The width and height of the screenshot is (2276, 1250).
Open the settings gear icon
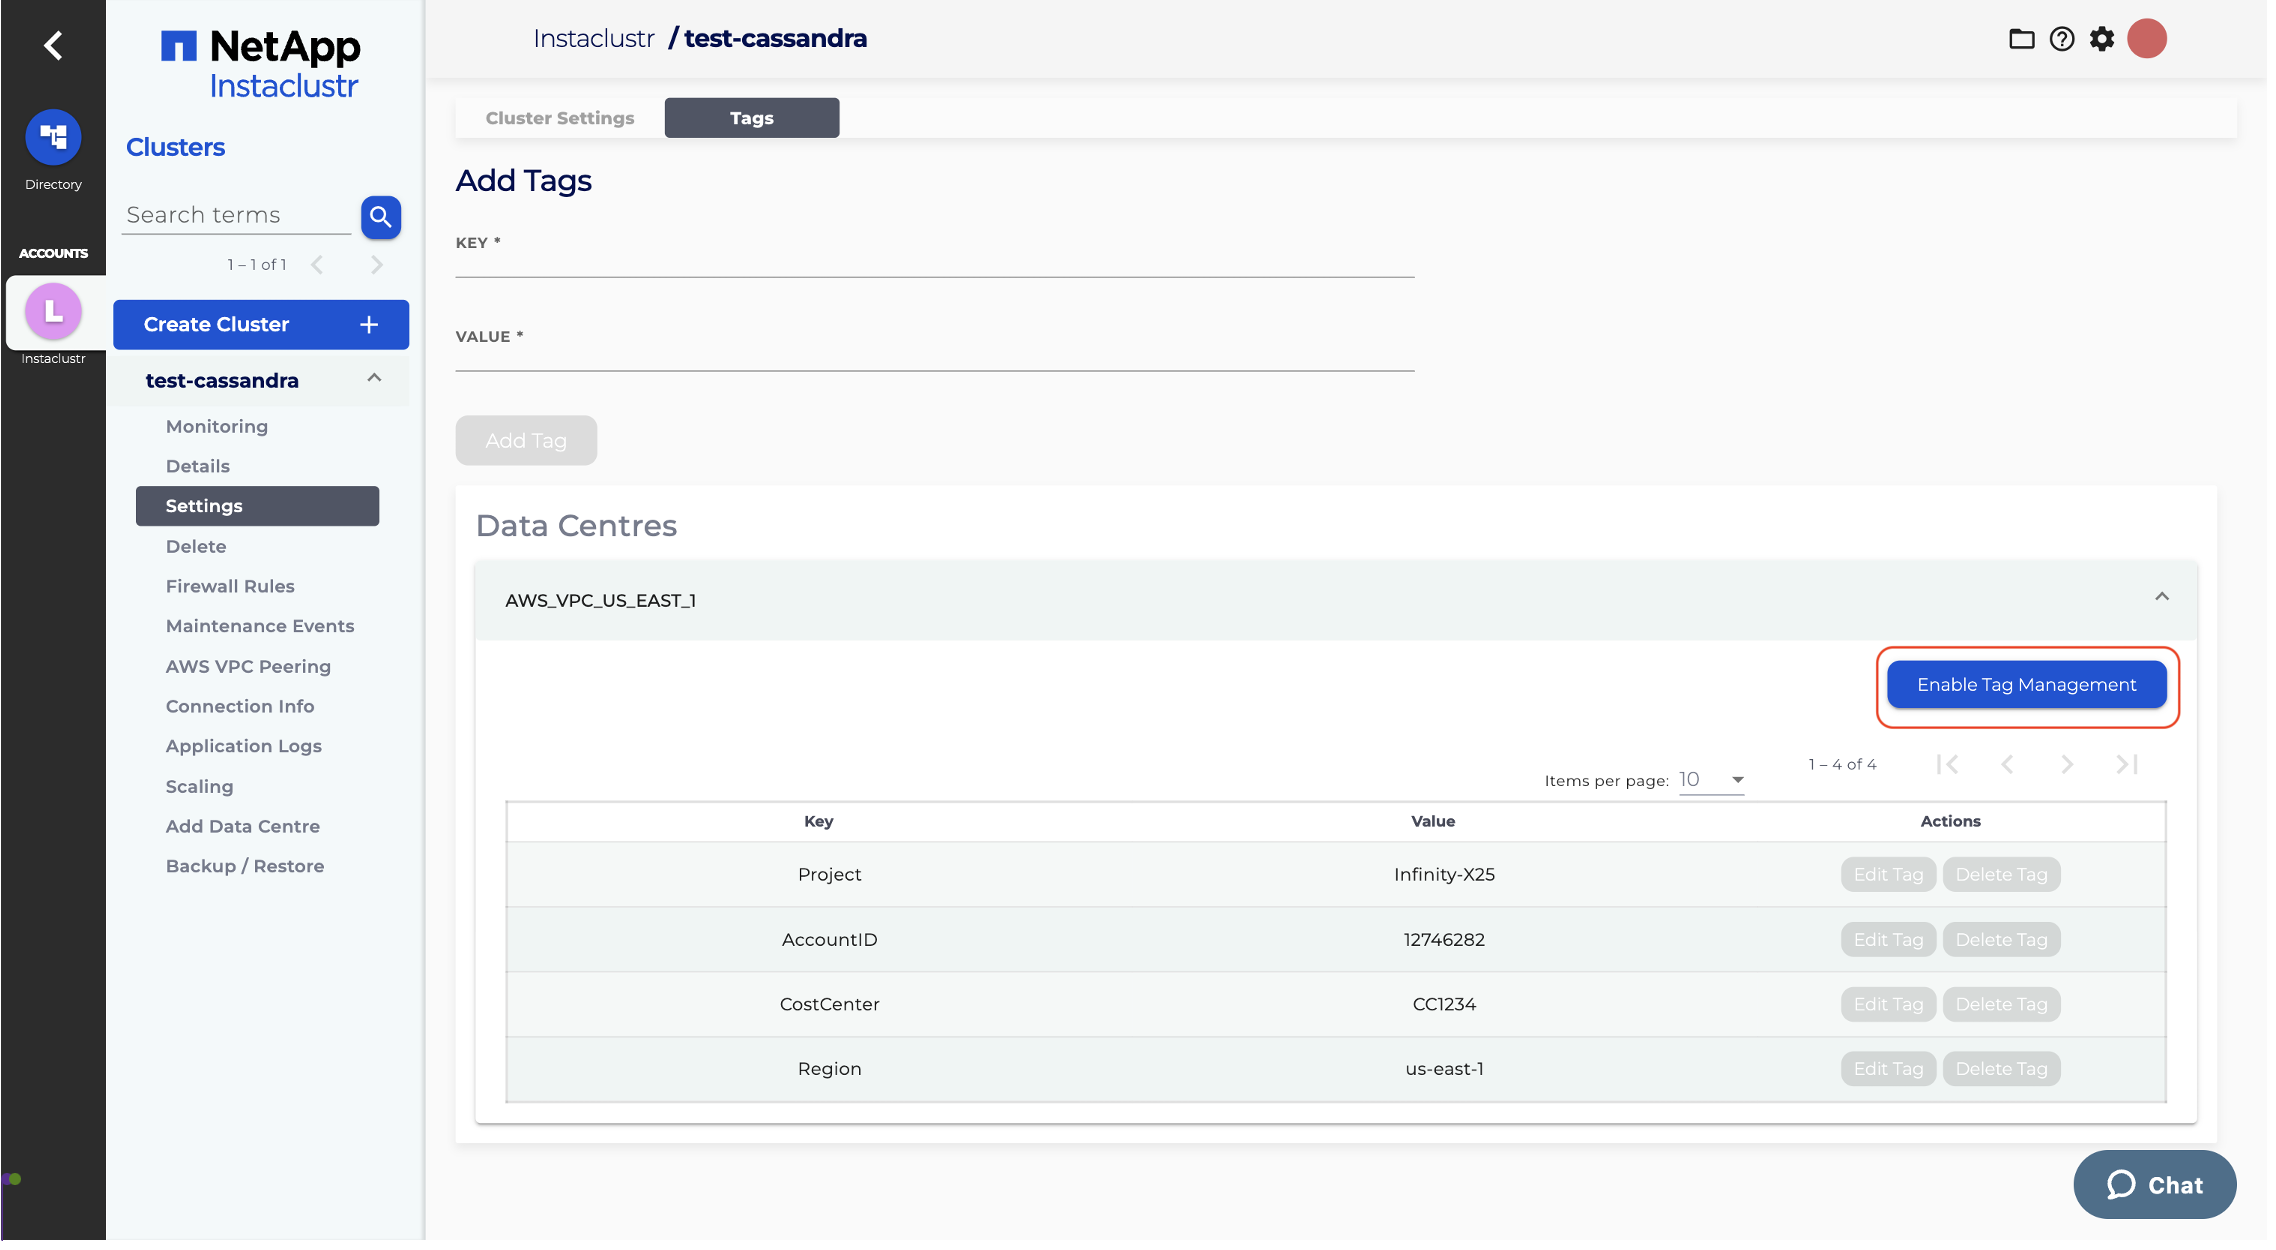tap(2102, 39)
